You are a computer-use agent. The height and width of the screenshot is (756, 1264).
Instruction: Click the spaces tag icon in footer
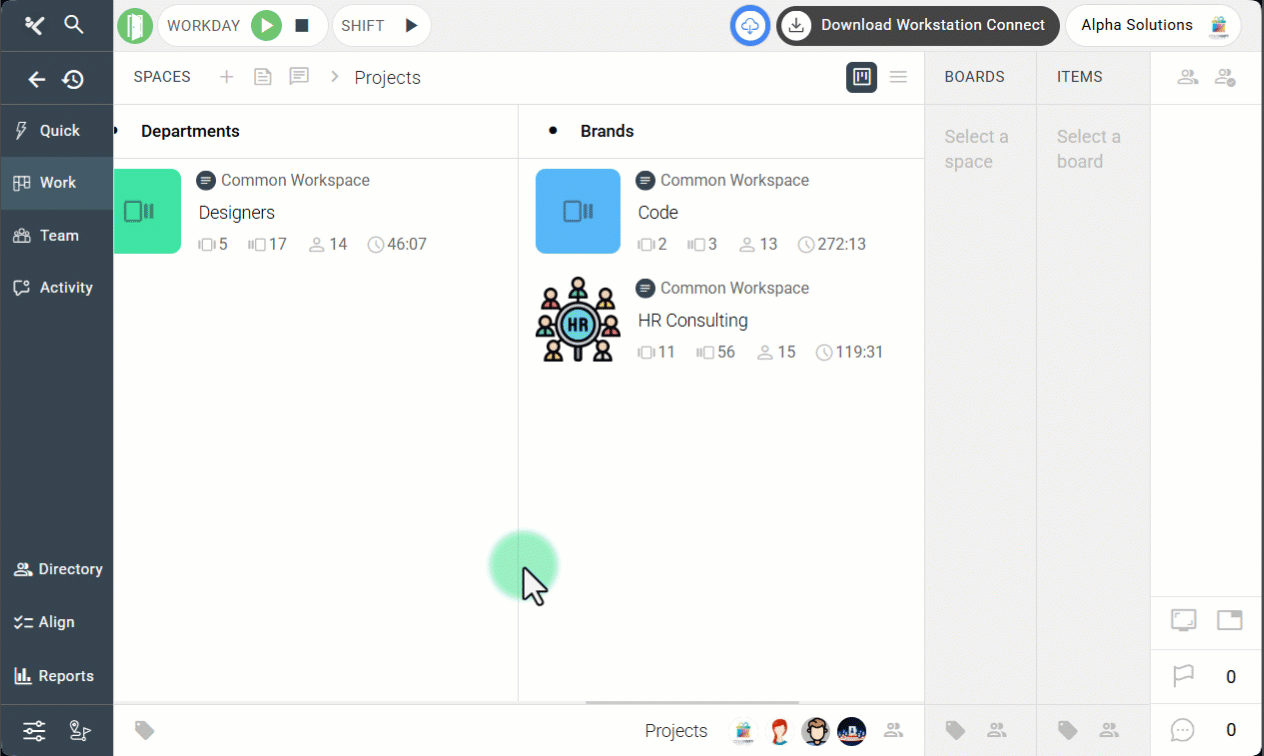pyautogui.click(x=145, y=731)
